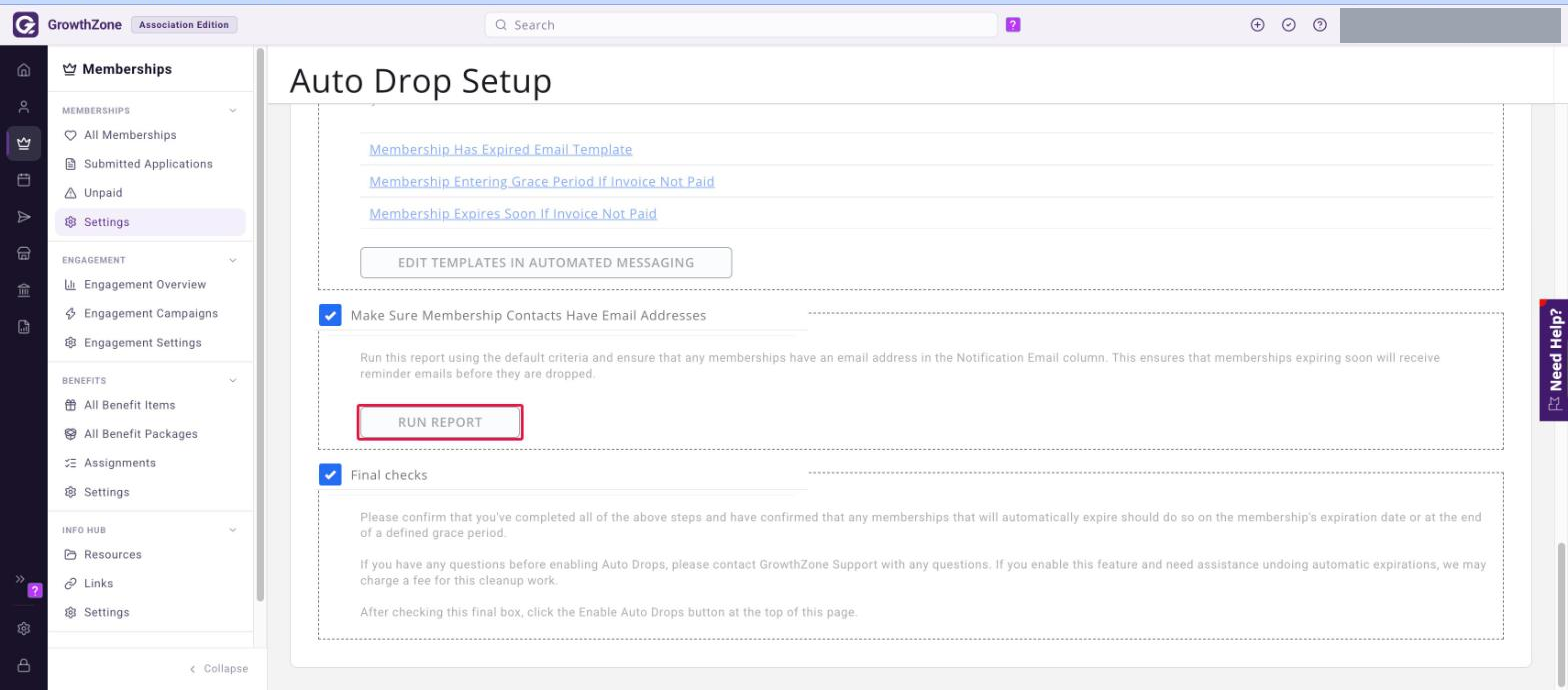Open Membership Entering Grace Period If Invoice Not Paid
This screenshot has height=690, width=1568.
(542, 182)
